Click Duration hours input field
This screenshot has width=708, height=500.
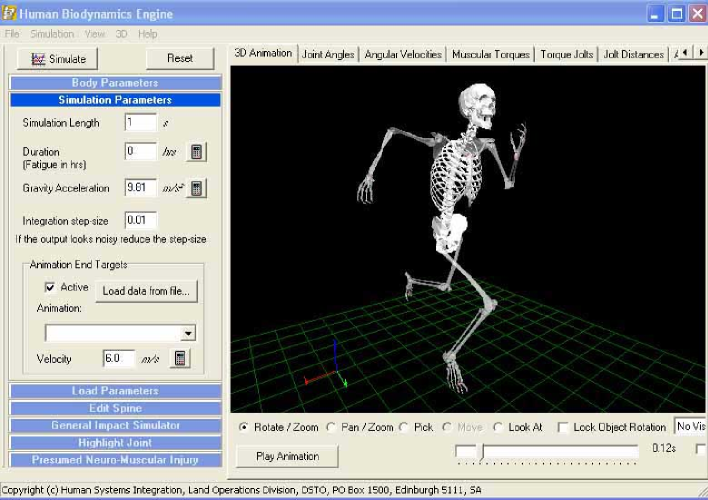[x=141, y=151]
